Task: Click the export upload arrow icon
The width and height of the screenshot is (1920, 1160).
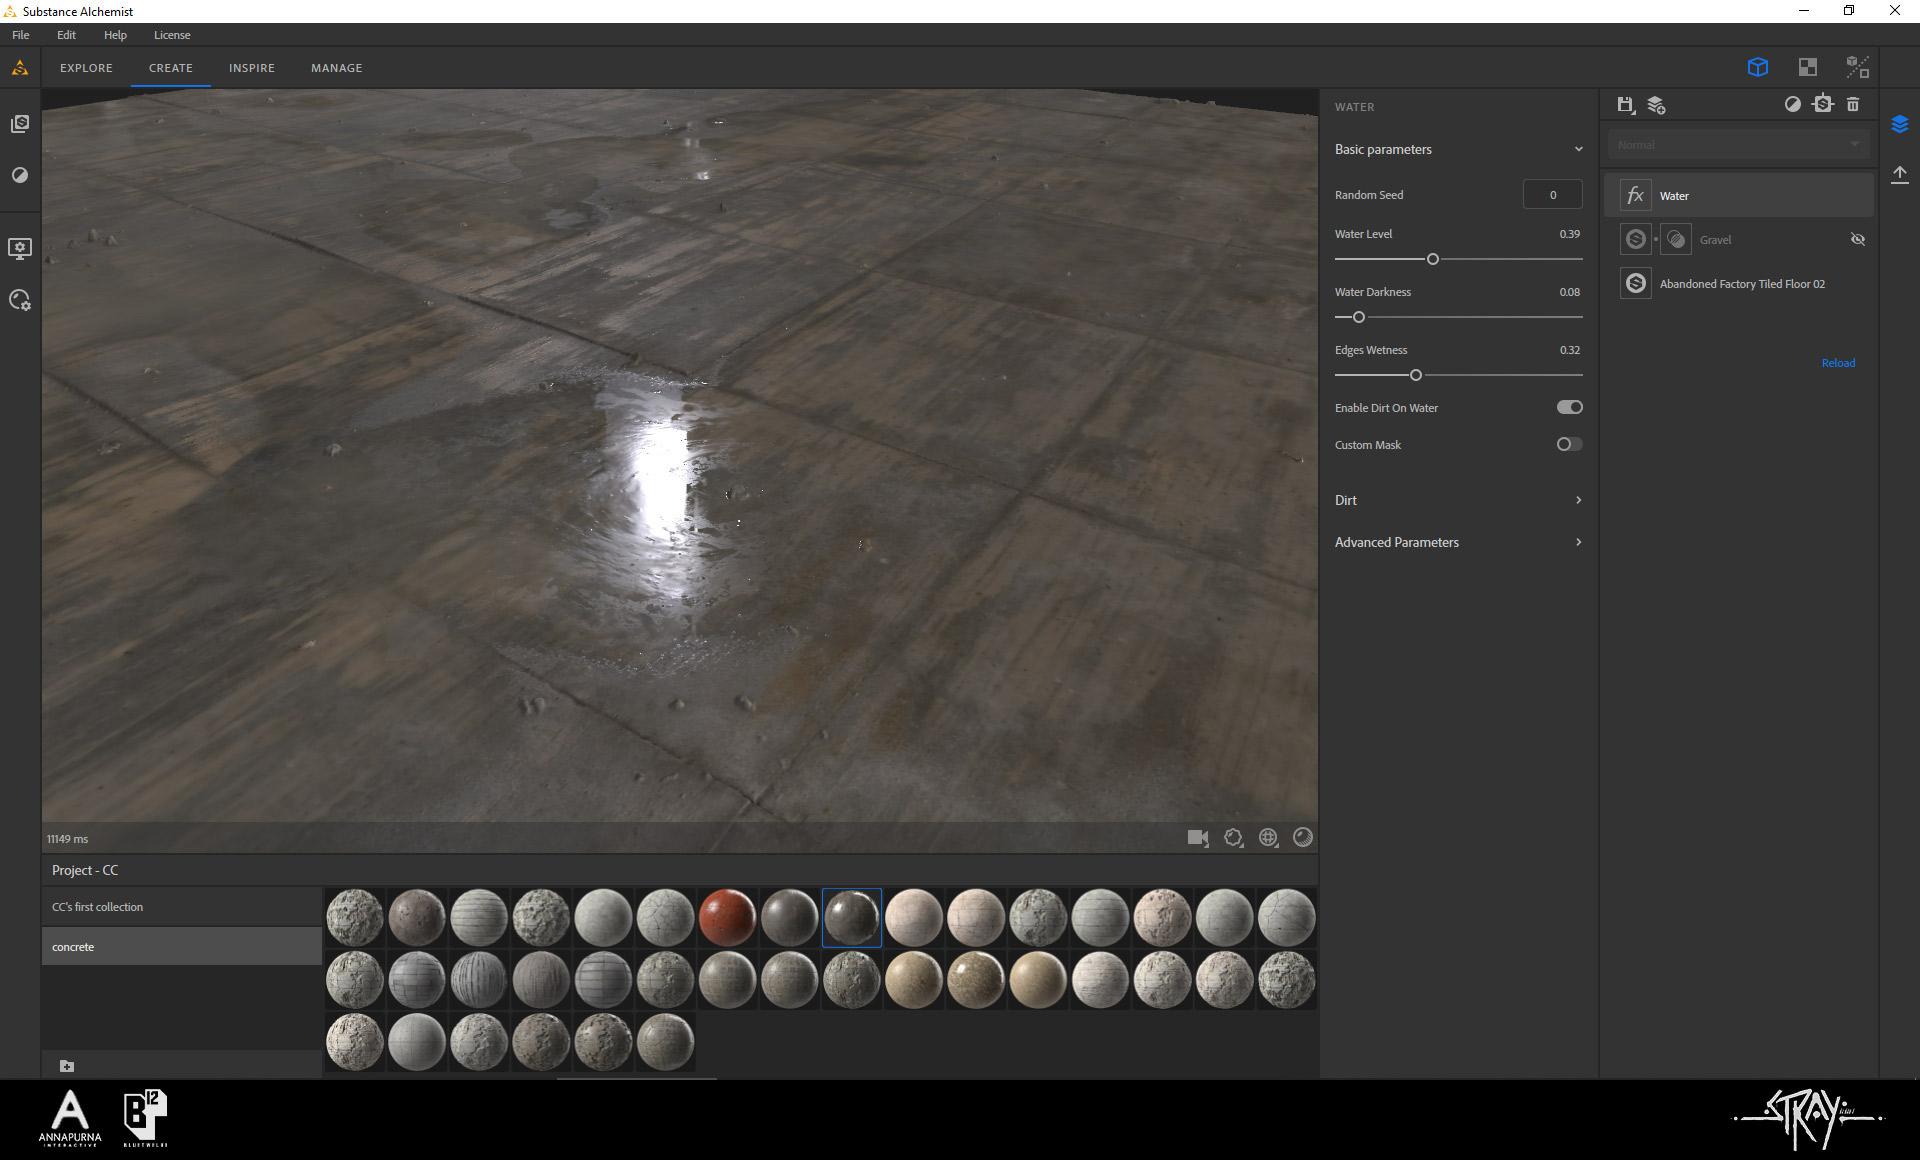Action: [1899, 175]
